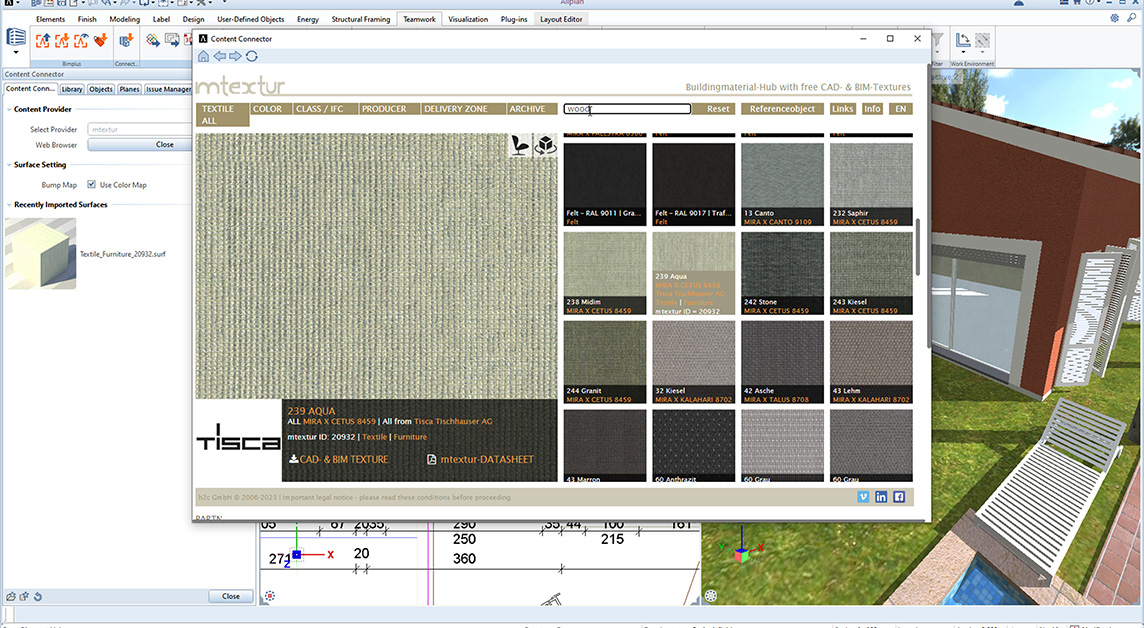
Task: Switch to the Objects palette tab
Action: (101, 89)
